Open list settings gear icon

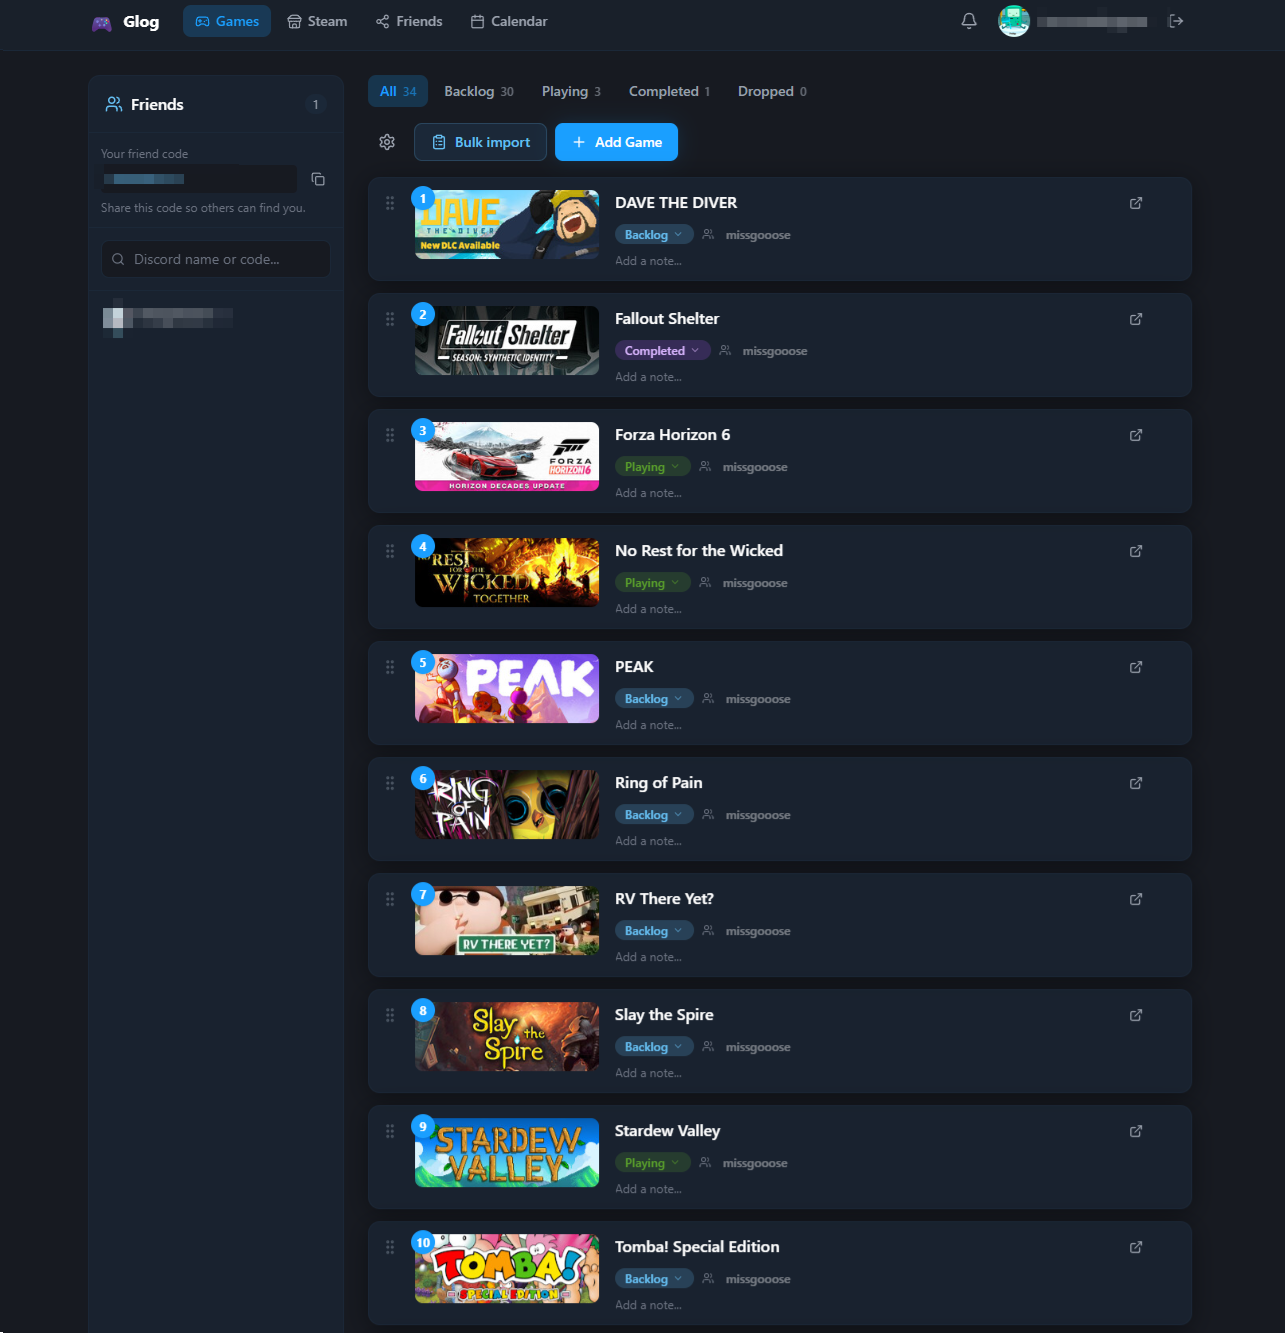(387, 142)
